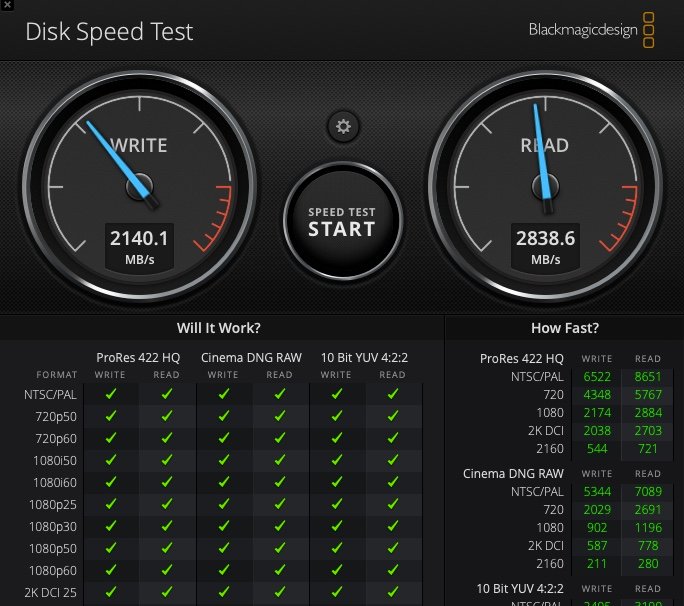Viewport: 684px width, 606px height.
Task: Click ProRes write checkmark for 1080p30
Action: pyautogui.click(x=111, y=526)
